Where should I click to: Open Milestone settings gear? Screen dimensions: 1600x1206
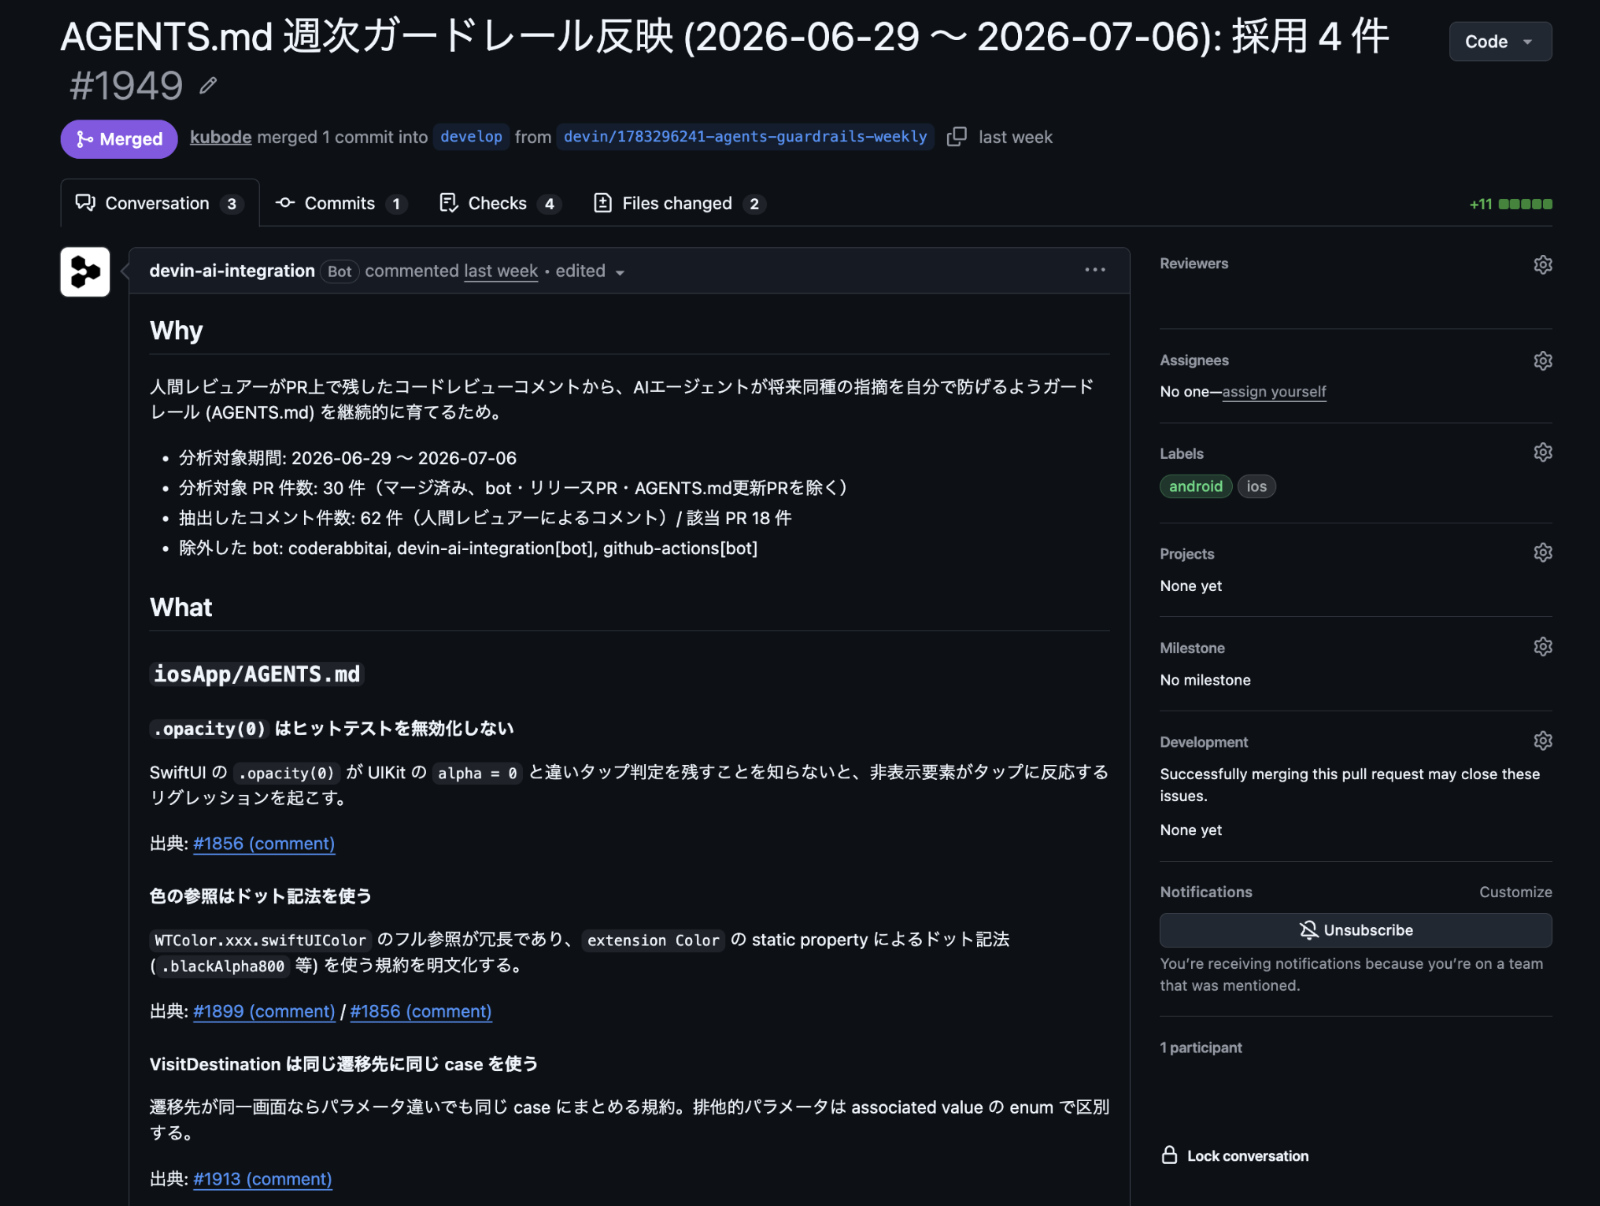click(x=1543, y=647)
